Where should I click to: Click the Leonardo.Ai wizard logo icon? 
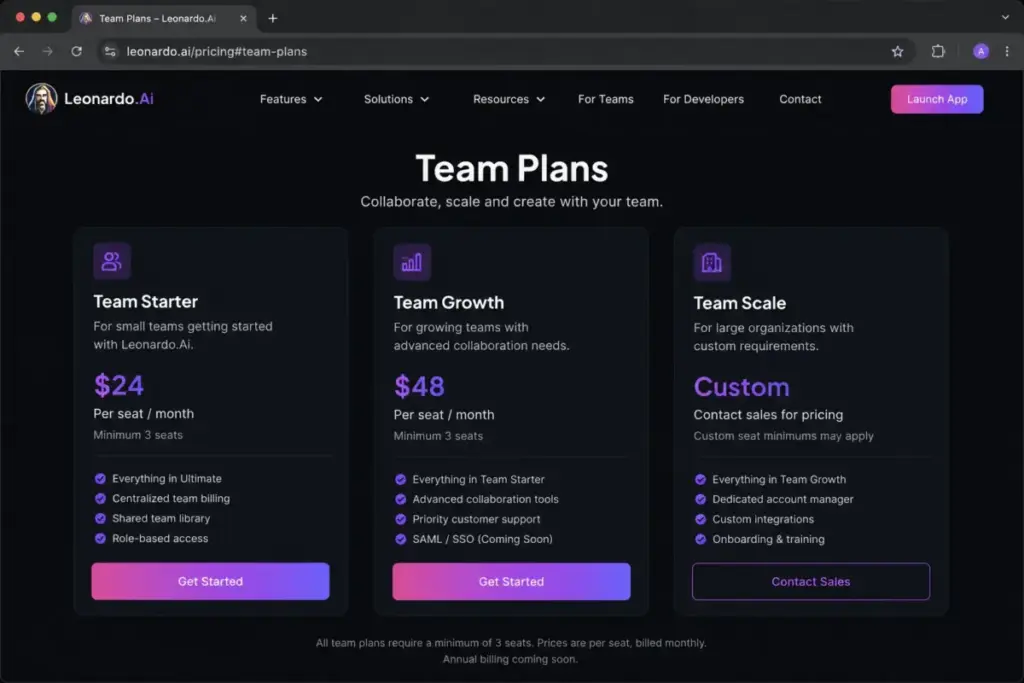click(41, 99)
